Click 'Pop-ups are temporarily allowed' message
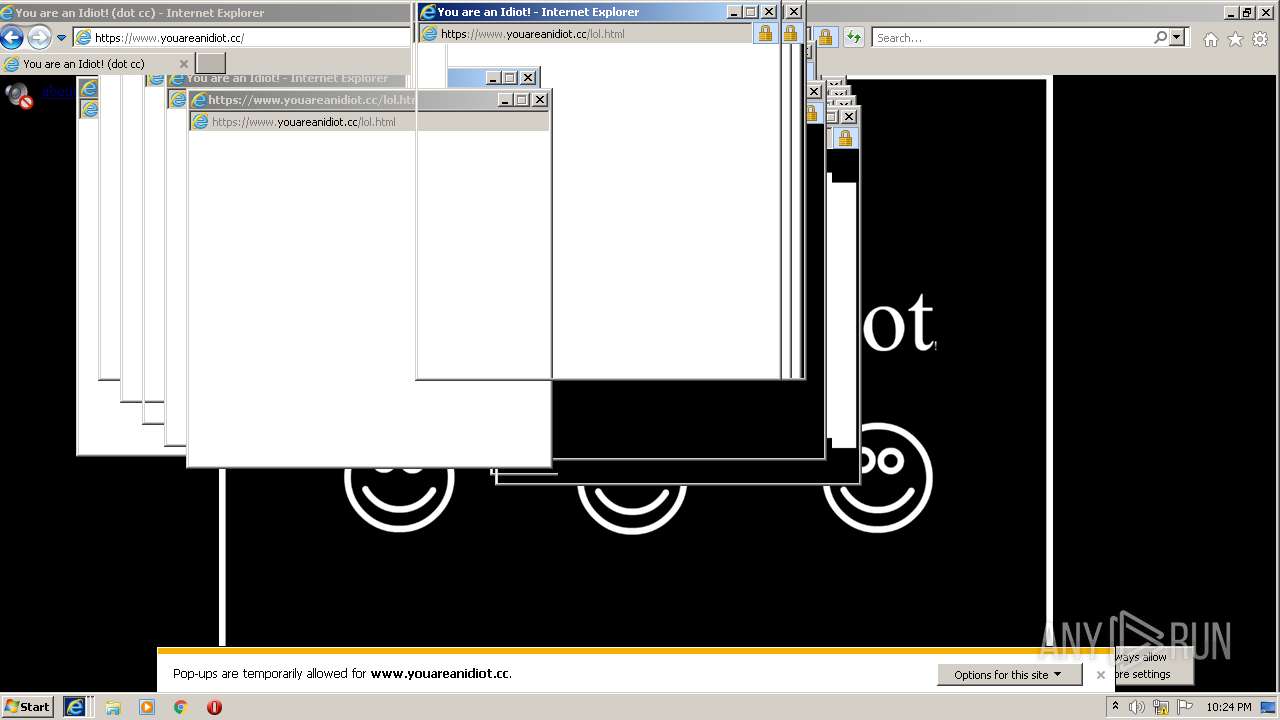This screenshot has height=720, width=1280. tap(342, 674)
